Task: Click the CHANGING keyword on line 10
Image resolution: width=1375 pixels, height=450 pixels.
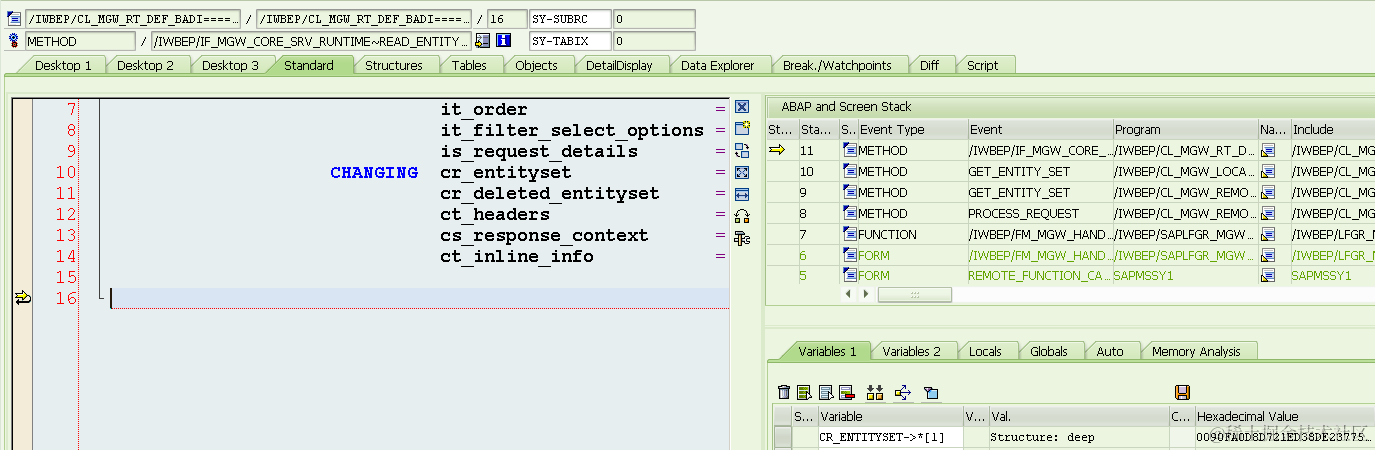Action: click(x=374, y=172)
